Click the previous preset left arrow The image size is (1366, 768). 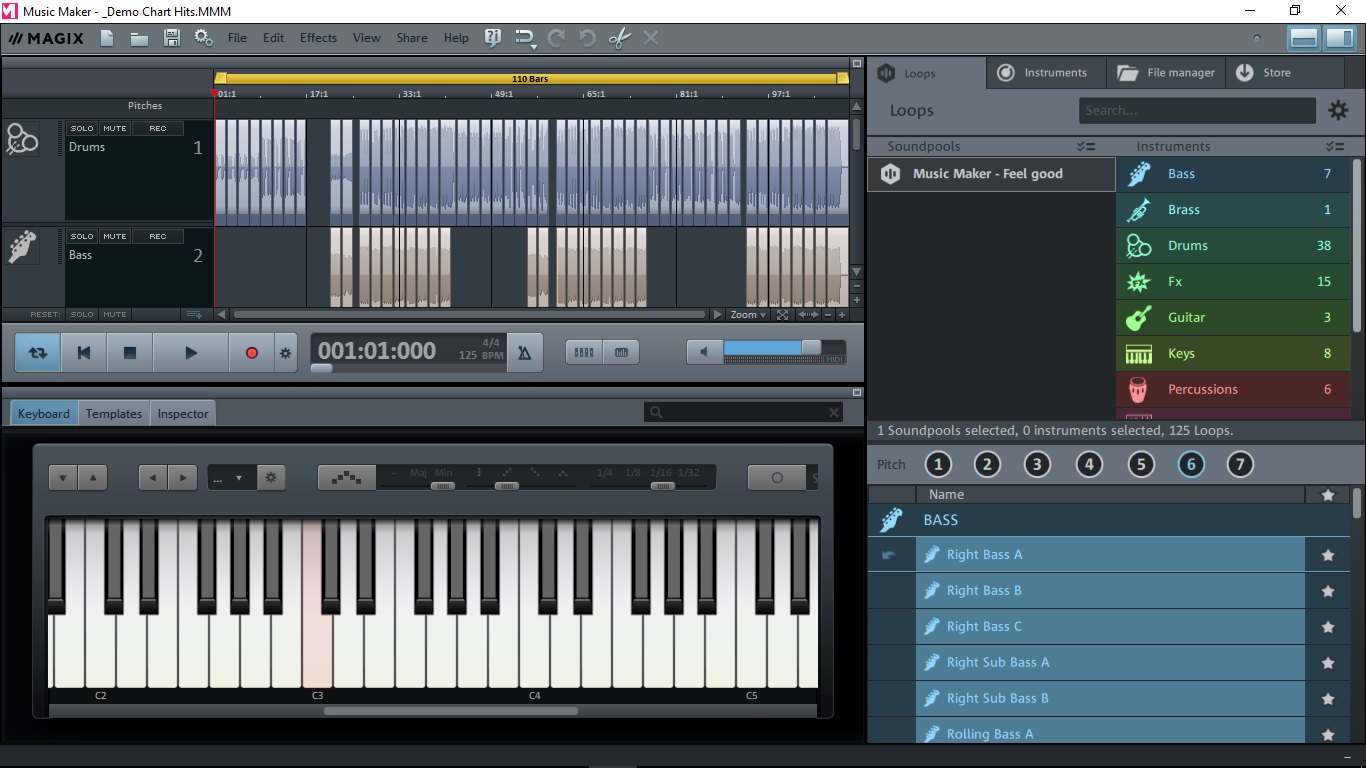[153, 478]
